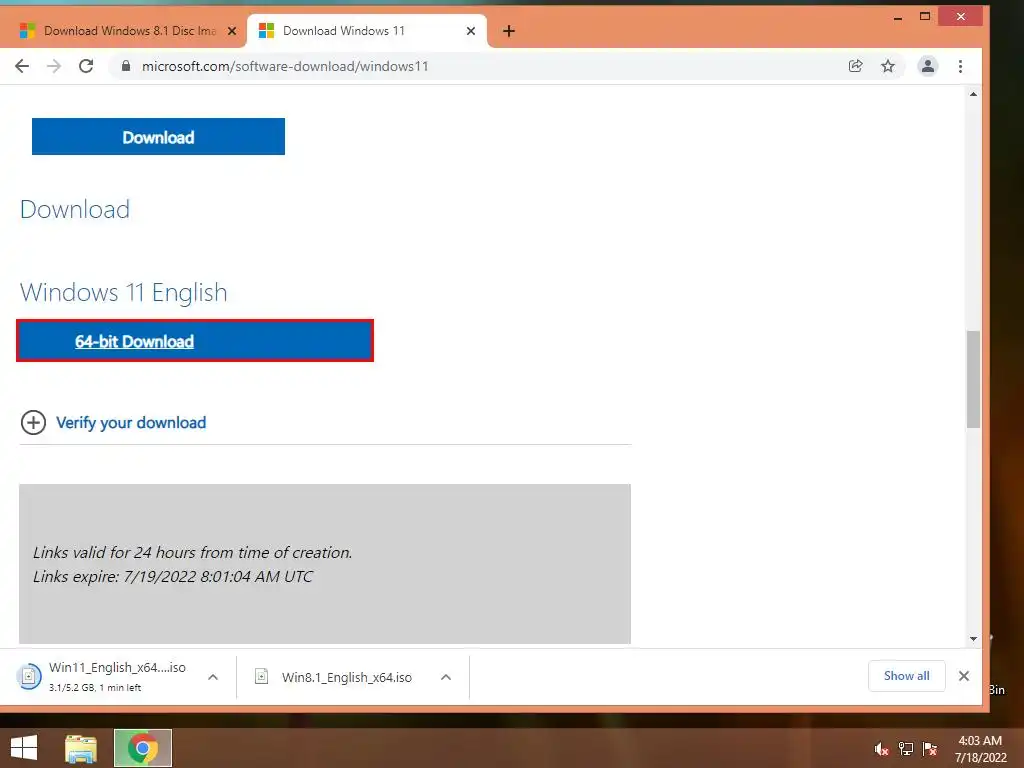This screenshot has height=768, width=1024.
Task: Open the Win11_English_x64 iso download item
Action: 104,677
